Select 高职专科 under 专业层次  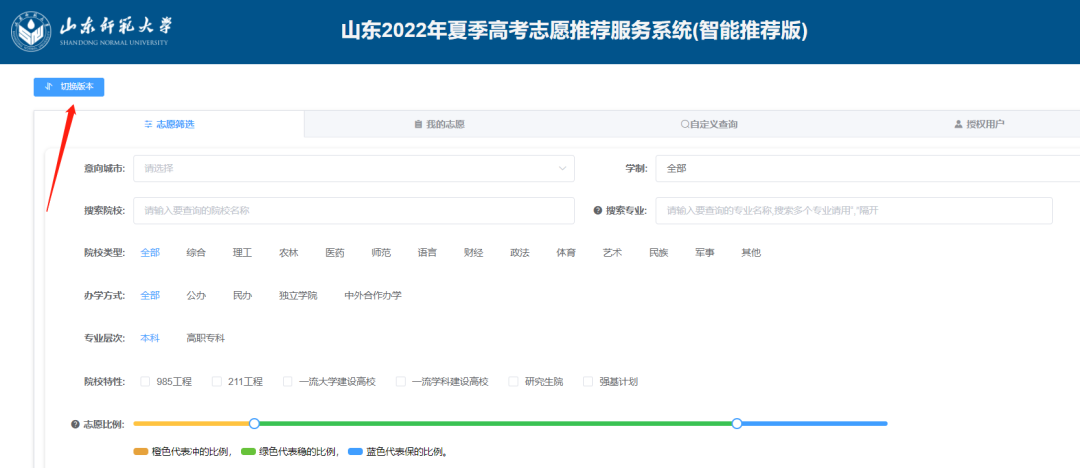tap(205, 338)
